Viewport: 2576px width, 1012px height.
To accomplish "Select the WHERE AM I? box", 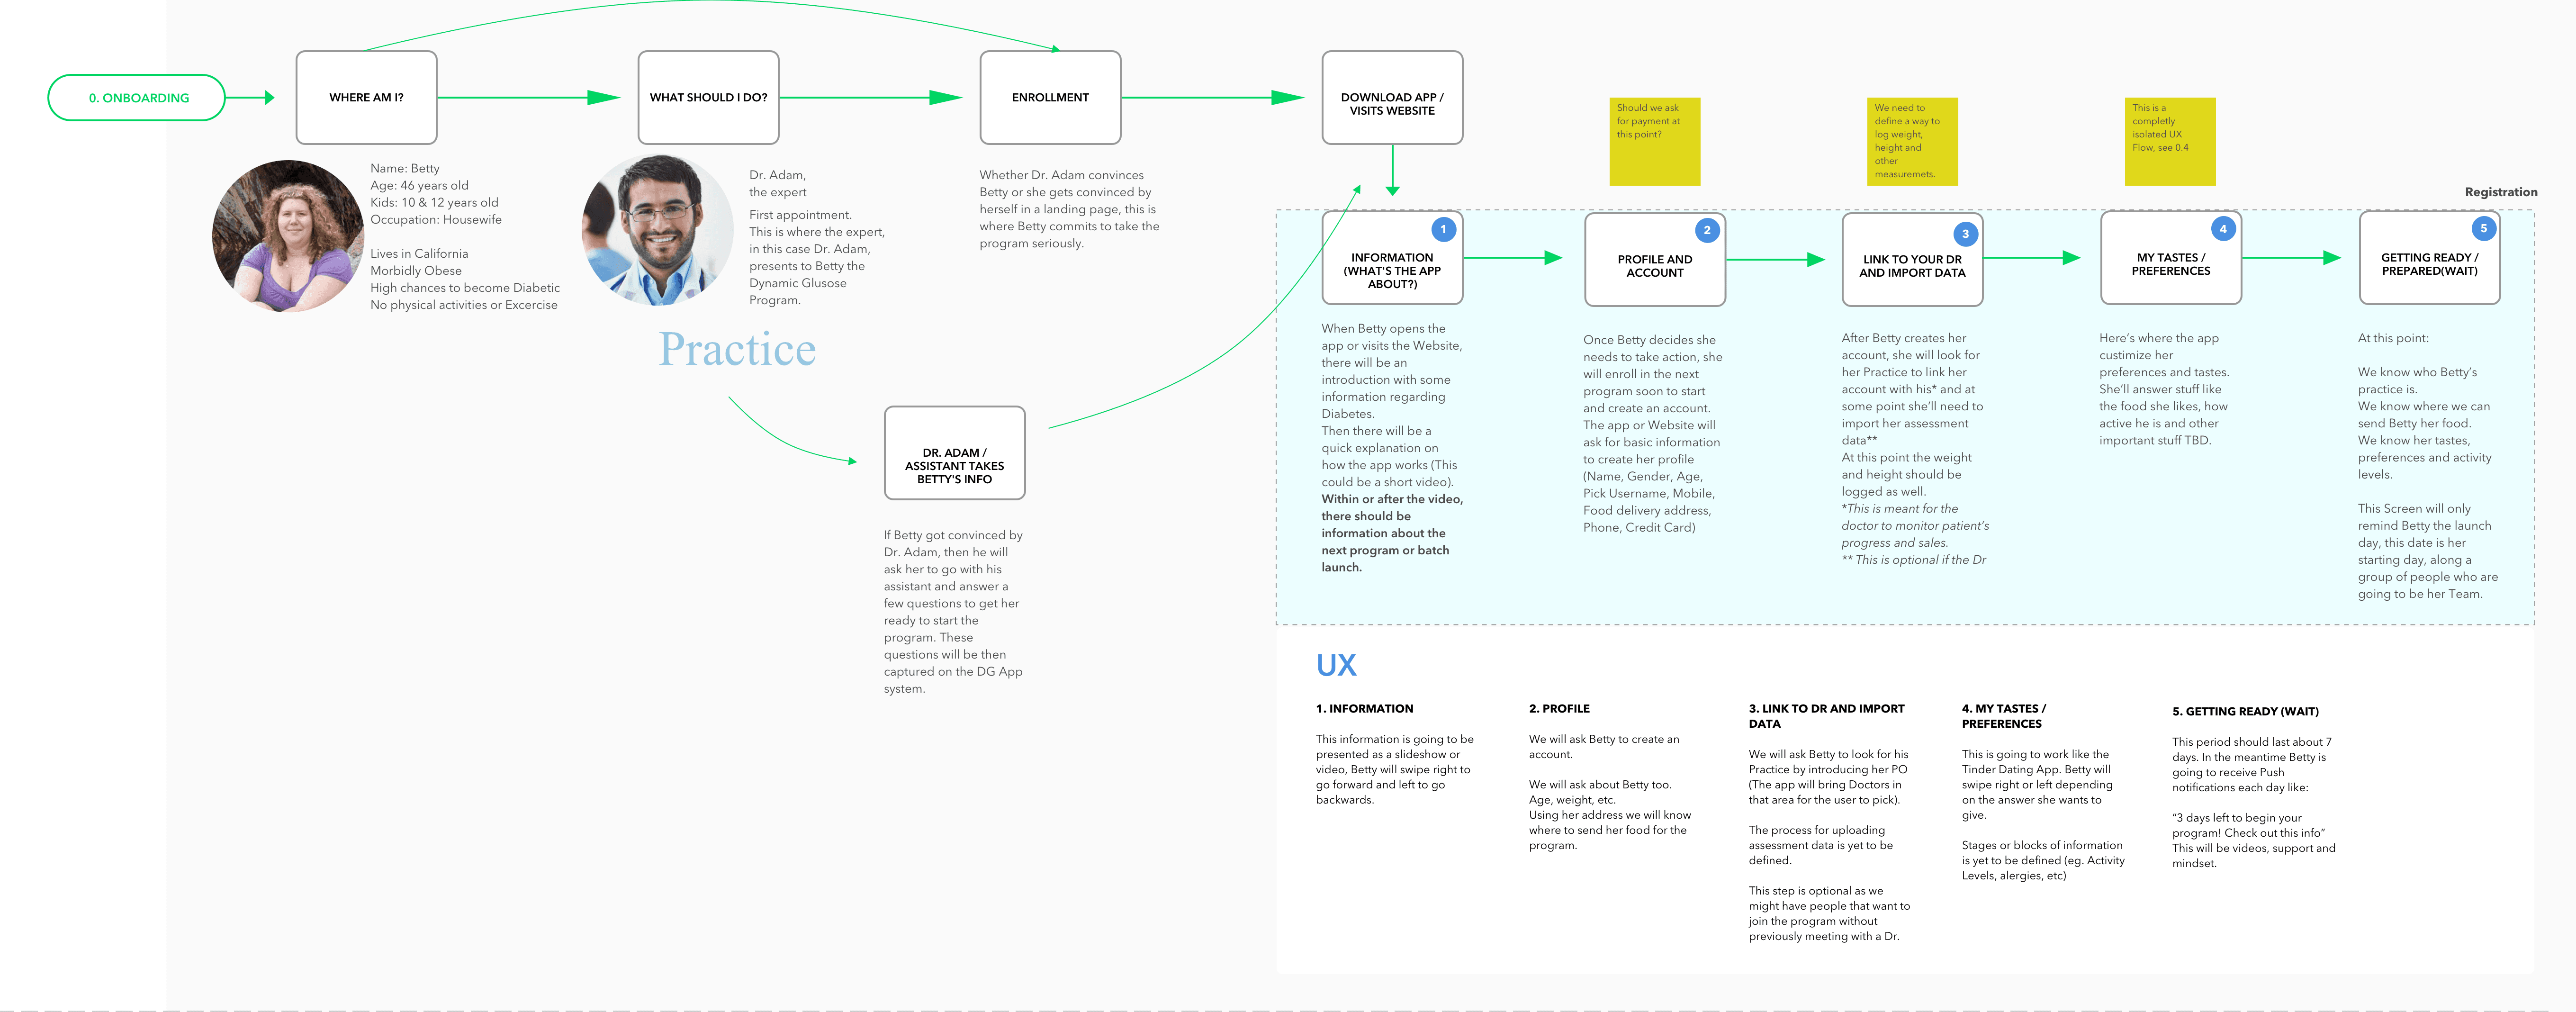I will tap(366, 97).
